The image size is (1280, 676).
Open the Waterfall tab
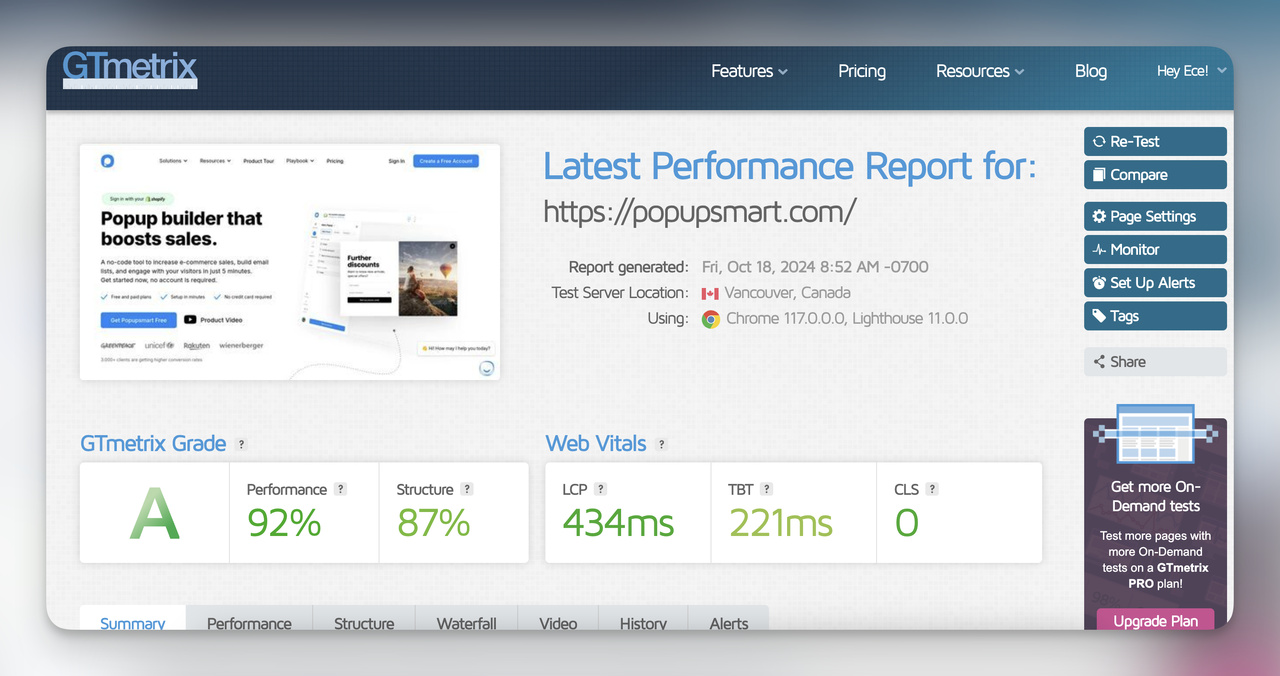(x=466, y=620)
